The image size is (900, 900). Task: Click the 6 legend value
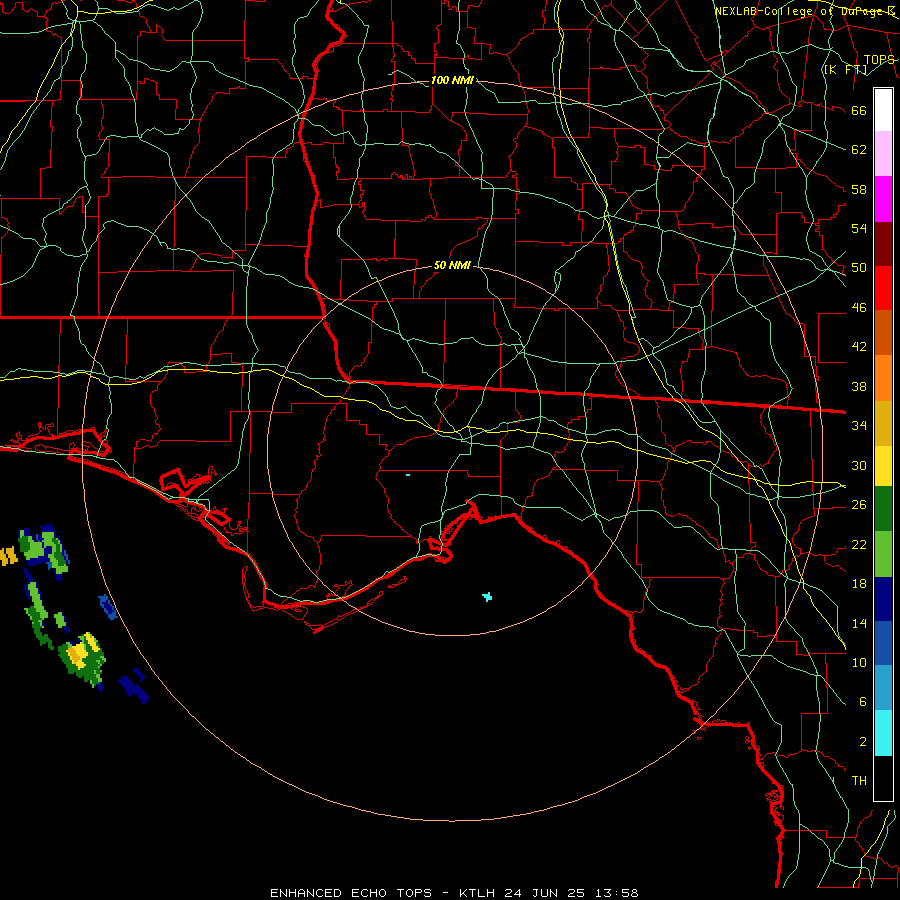point(862,701)
